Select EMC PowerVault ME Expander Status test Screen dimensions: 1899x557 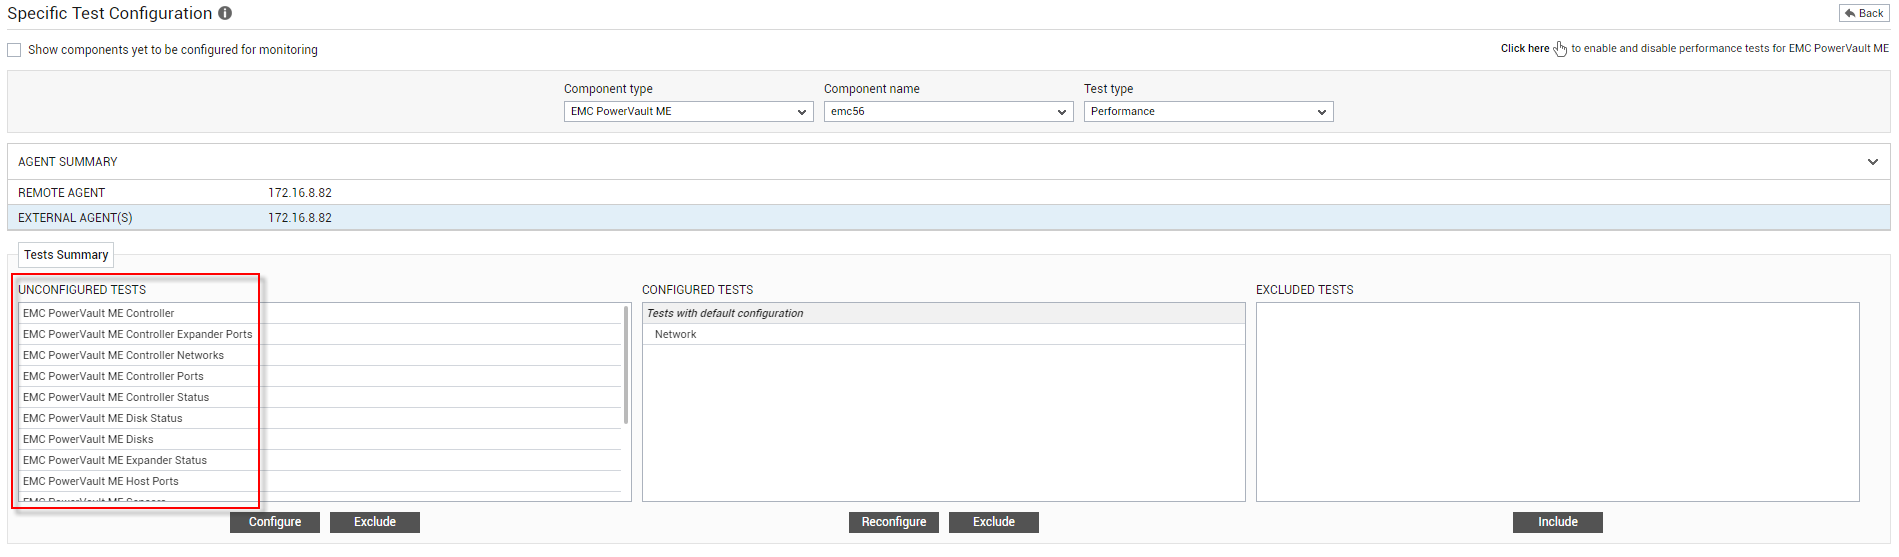tap(320, 460)
